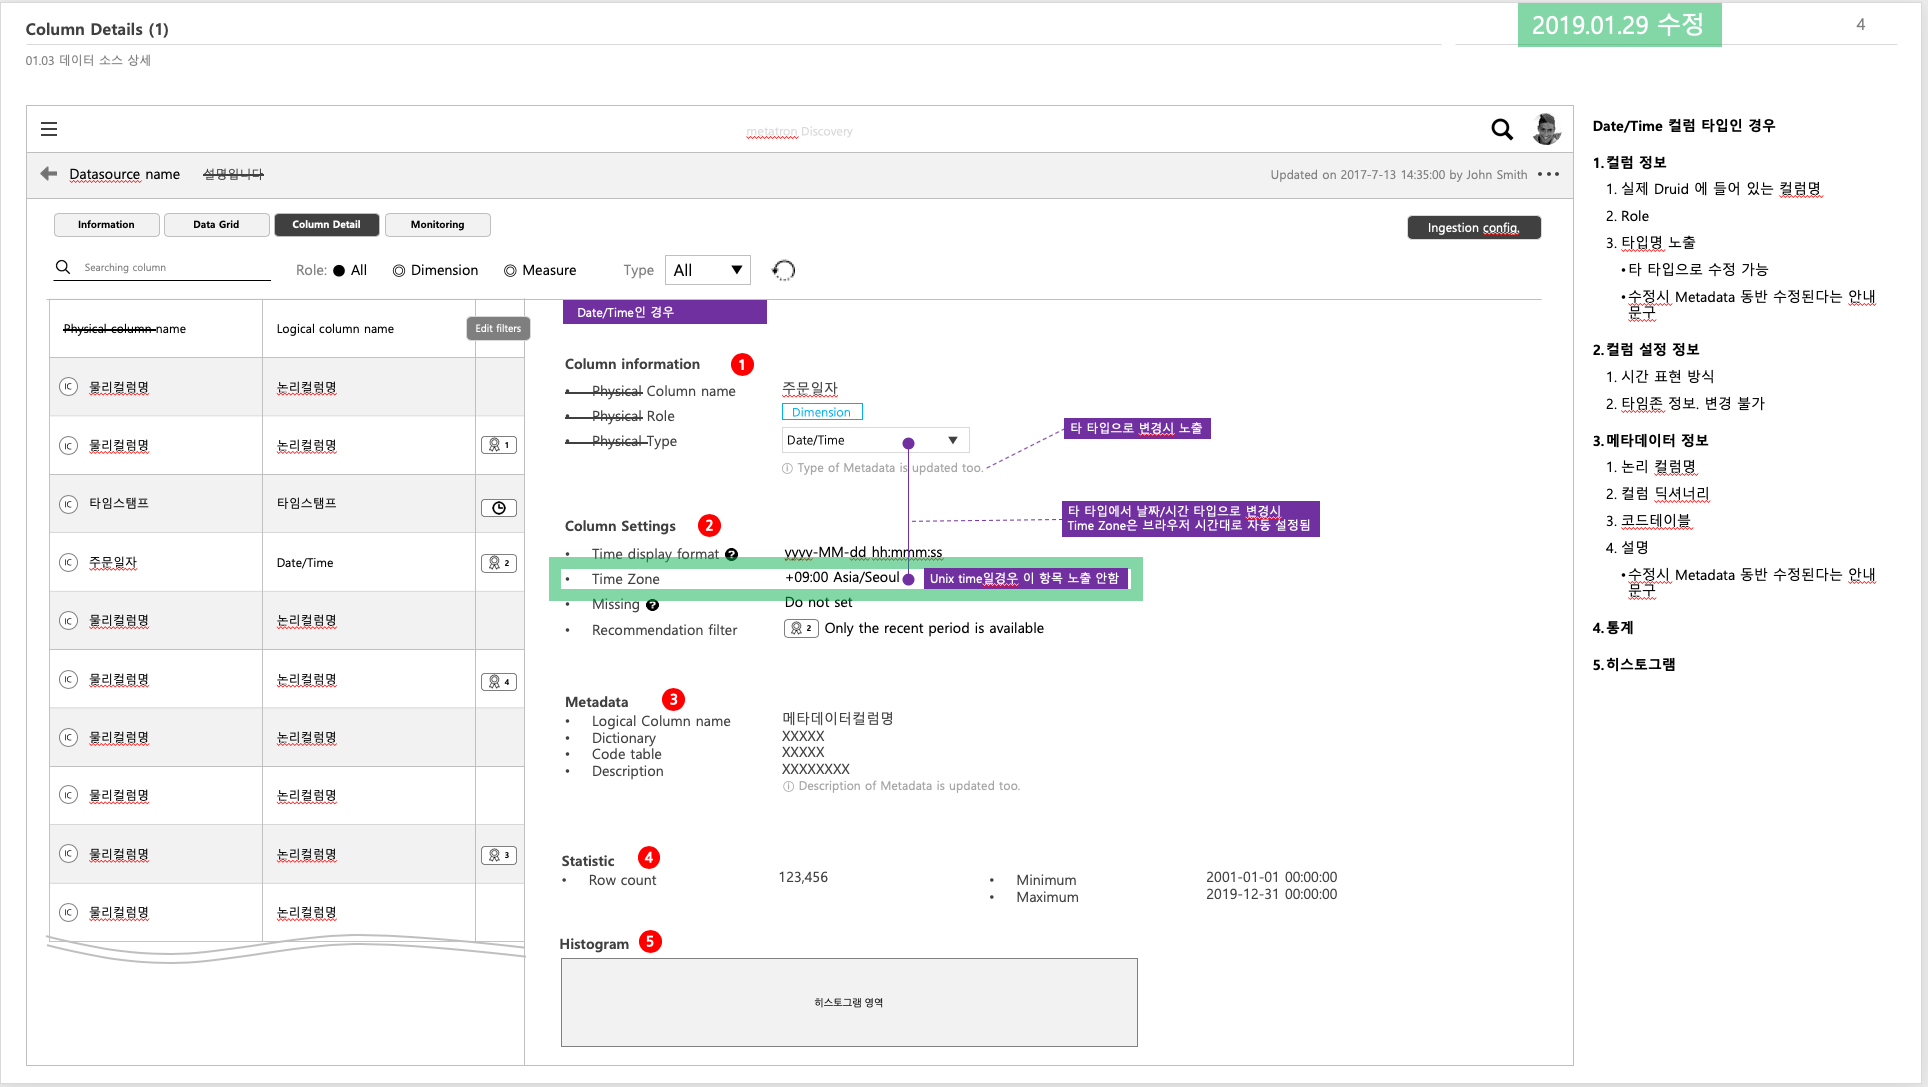Go back using the left arrow
The height and width of the screenshot is (1087, 1928).
click(49, 174)
